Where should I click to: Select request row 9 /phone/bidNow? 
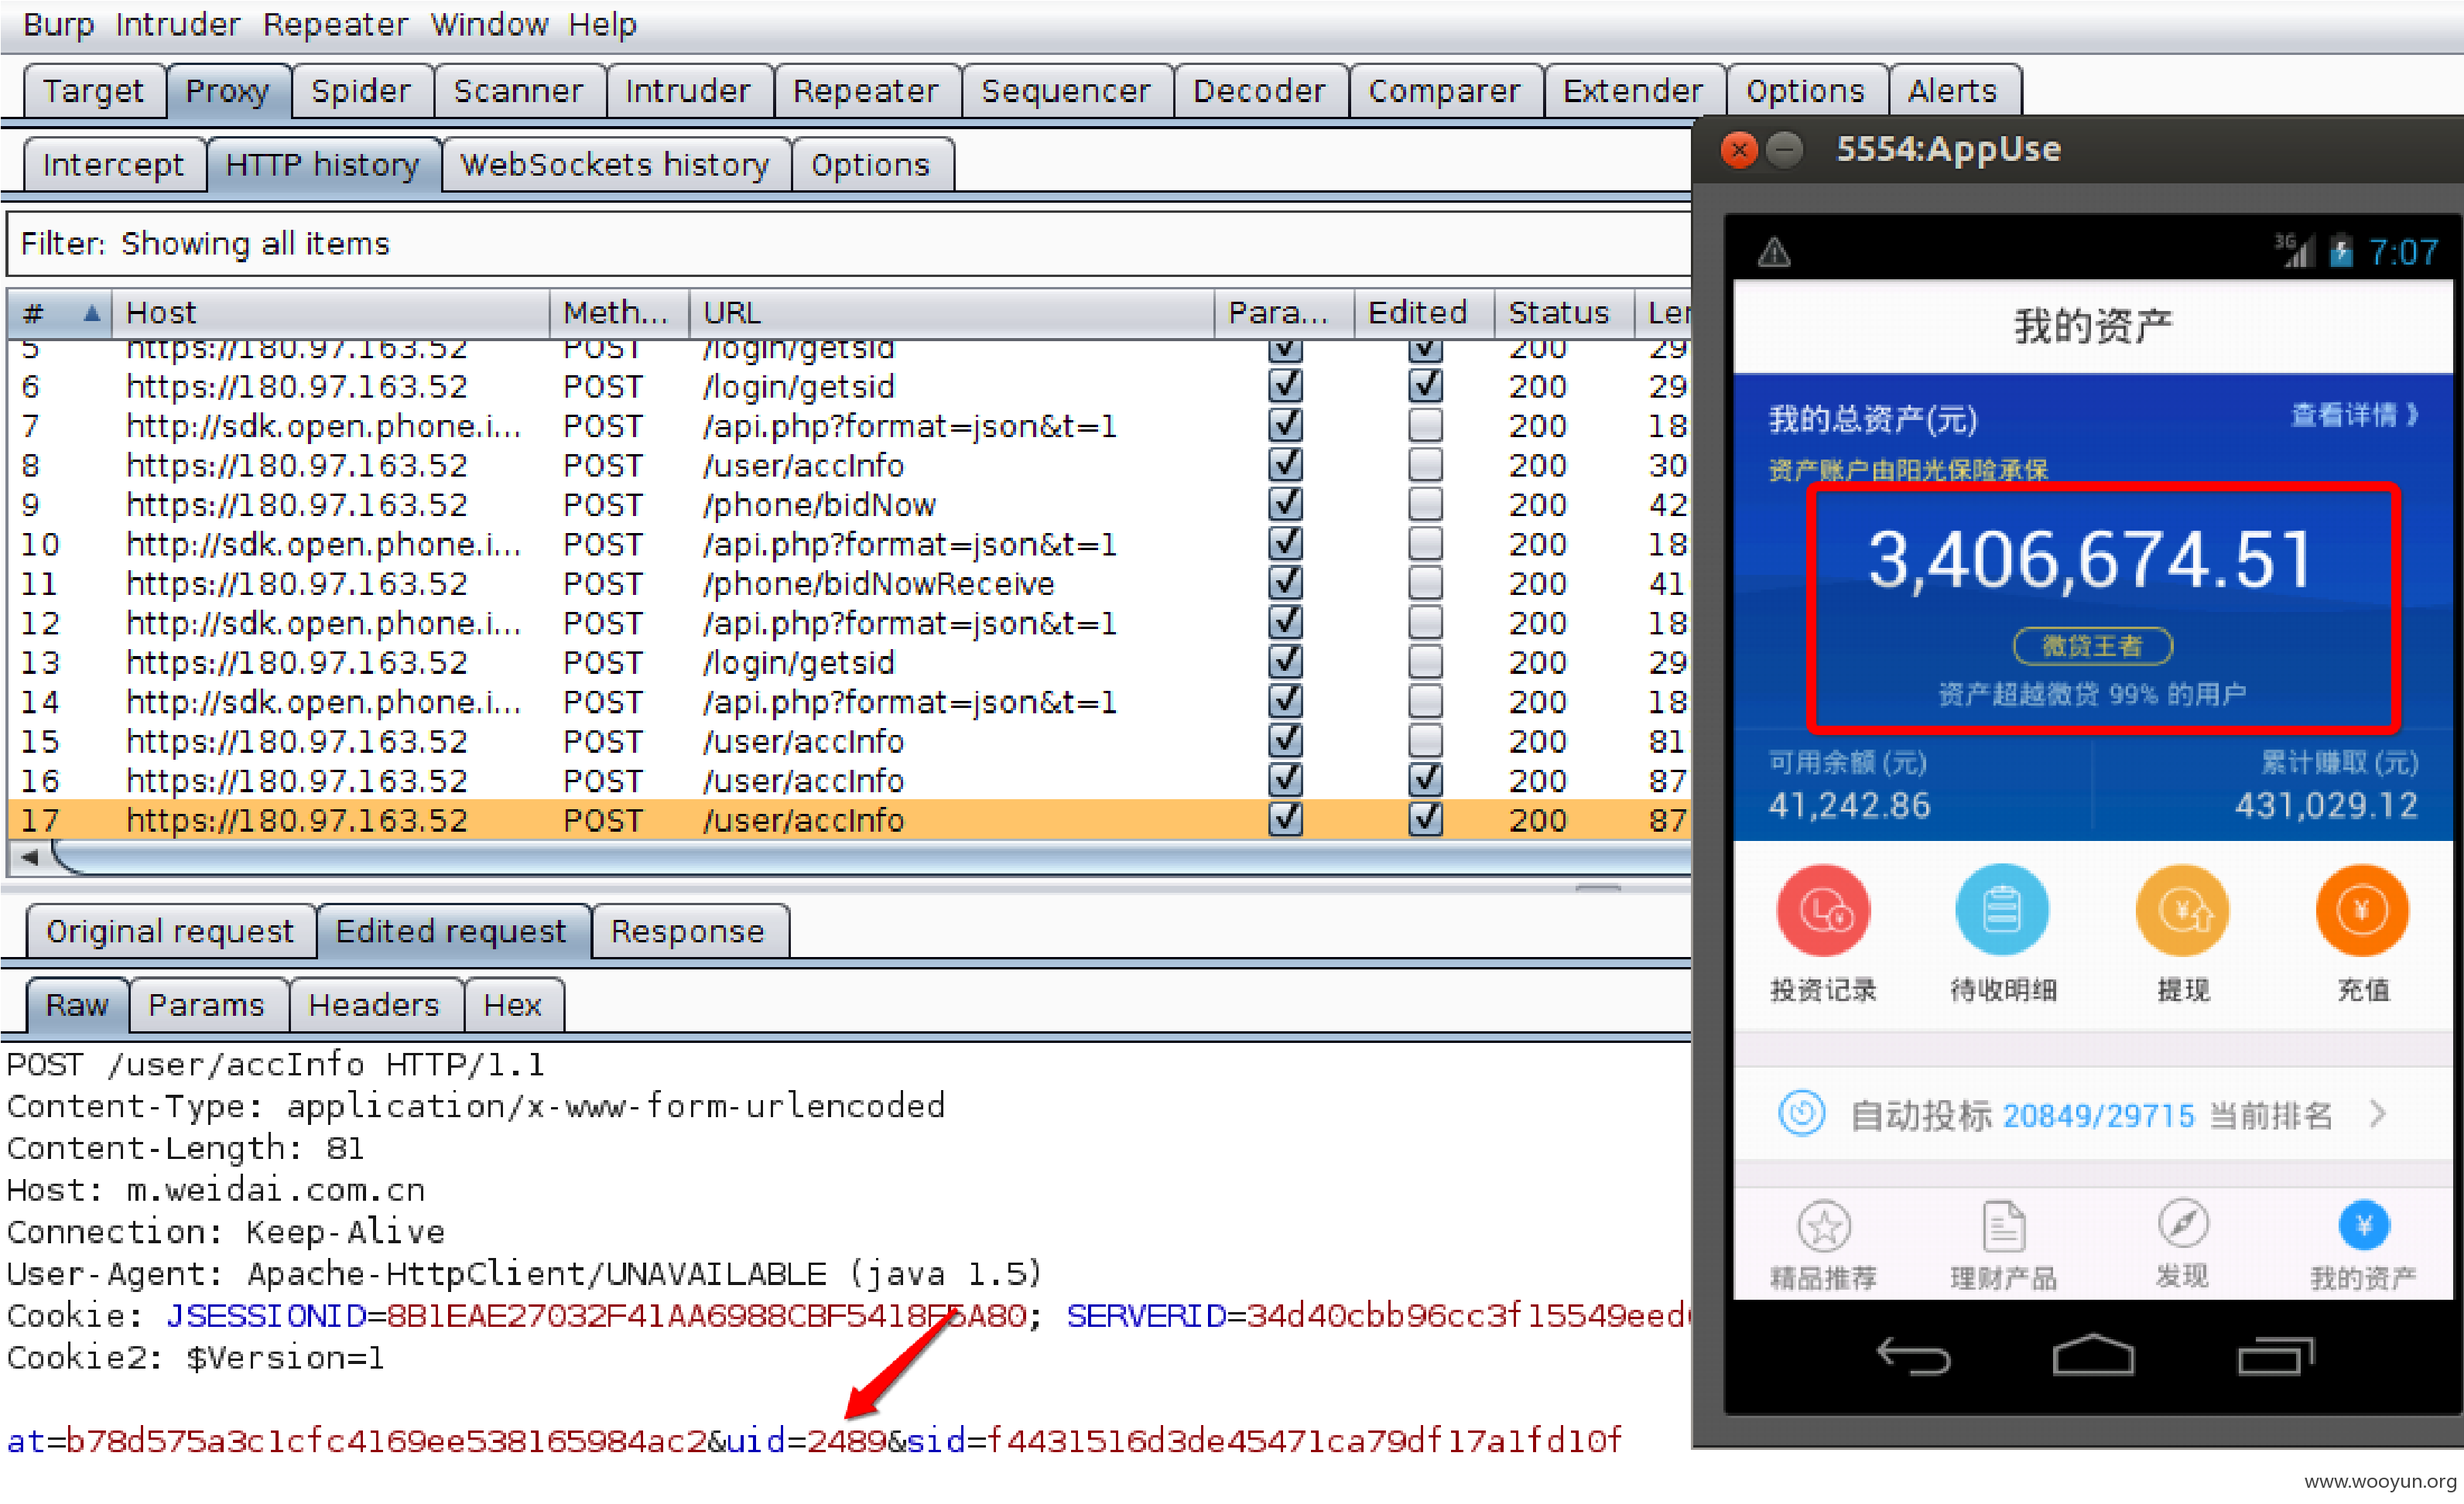click(848, 504)
